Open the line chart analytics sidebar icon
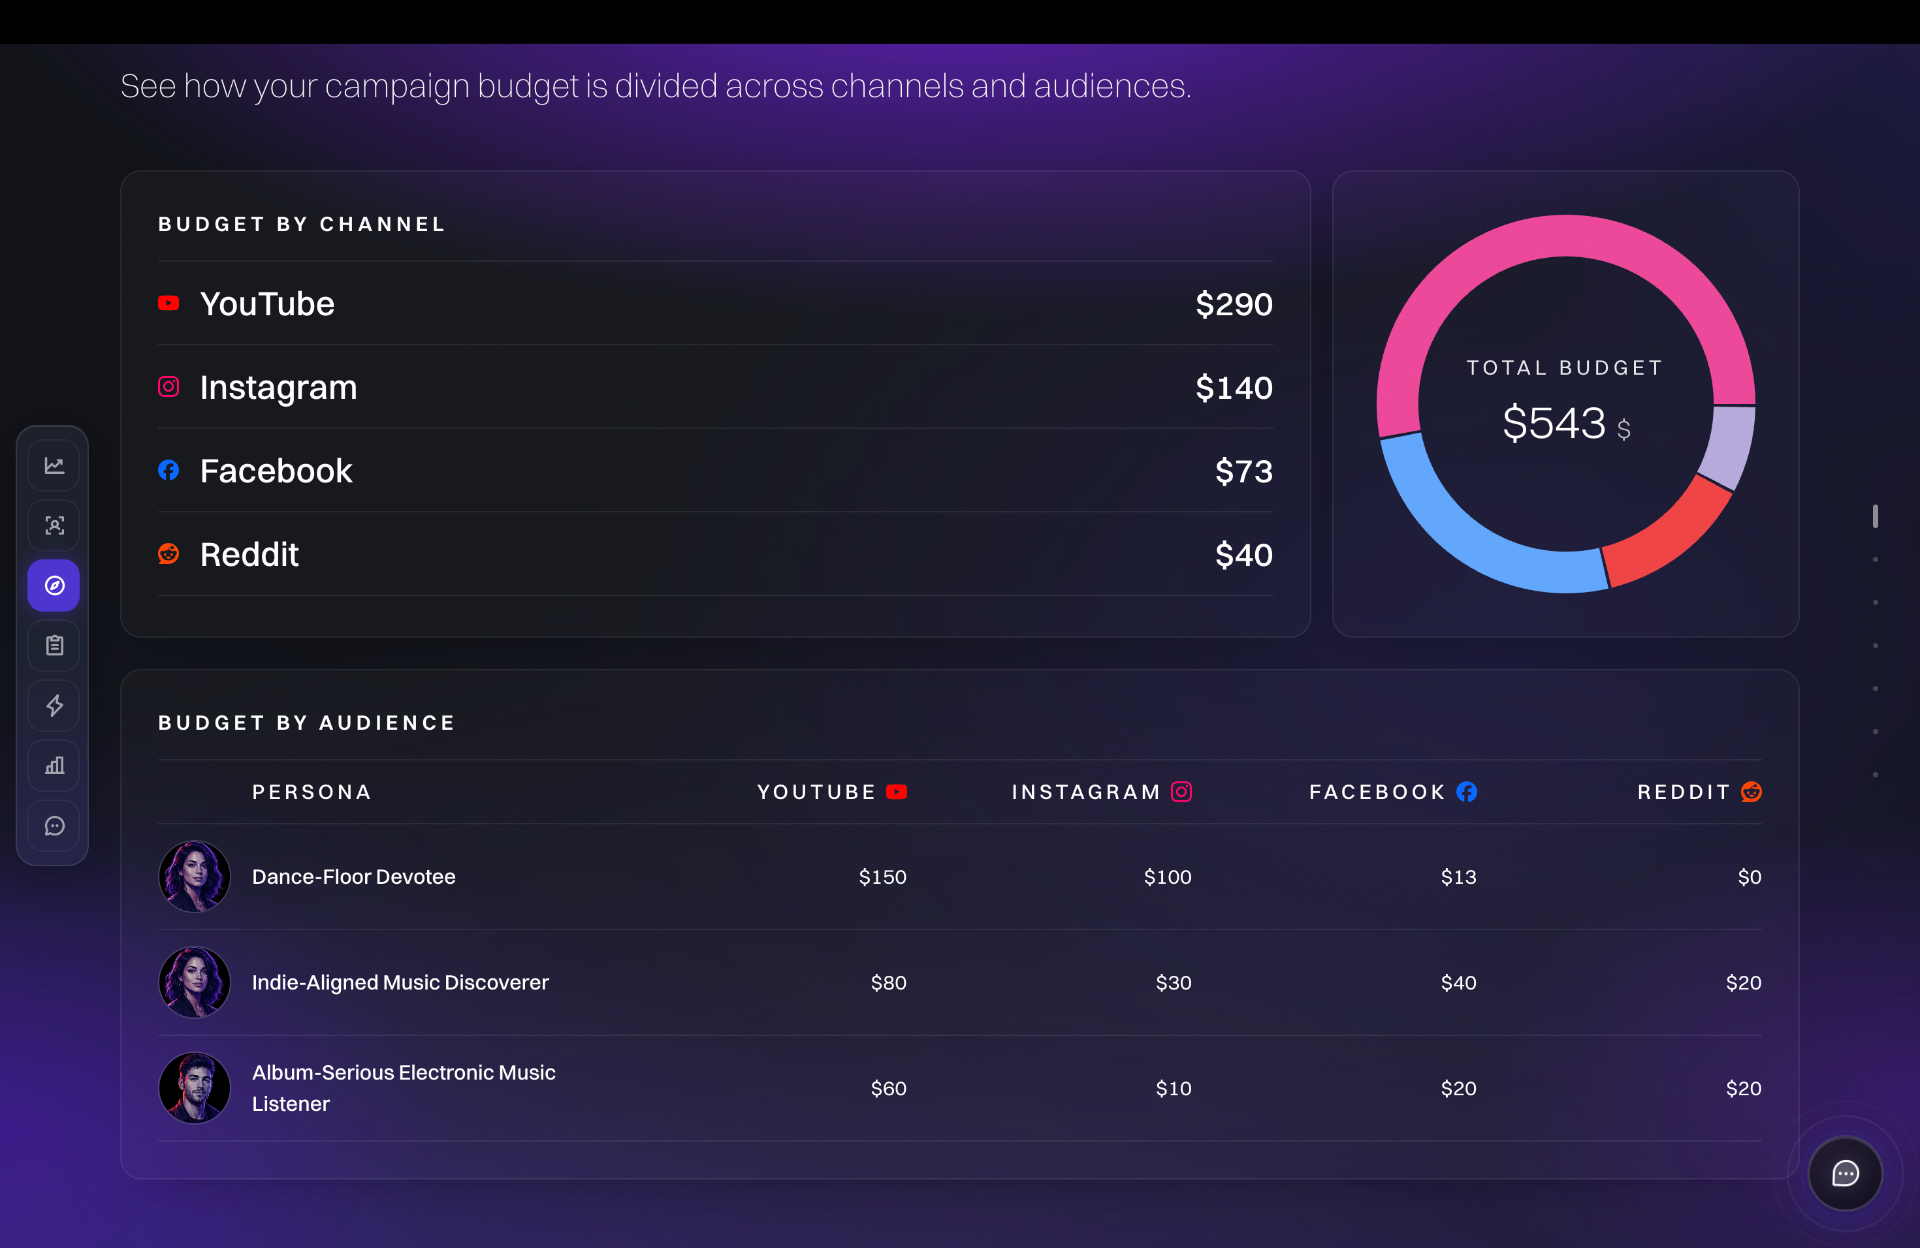This screenshot has width=1920, height=1248. pos(54,466)
